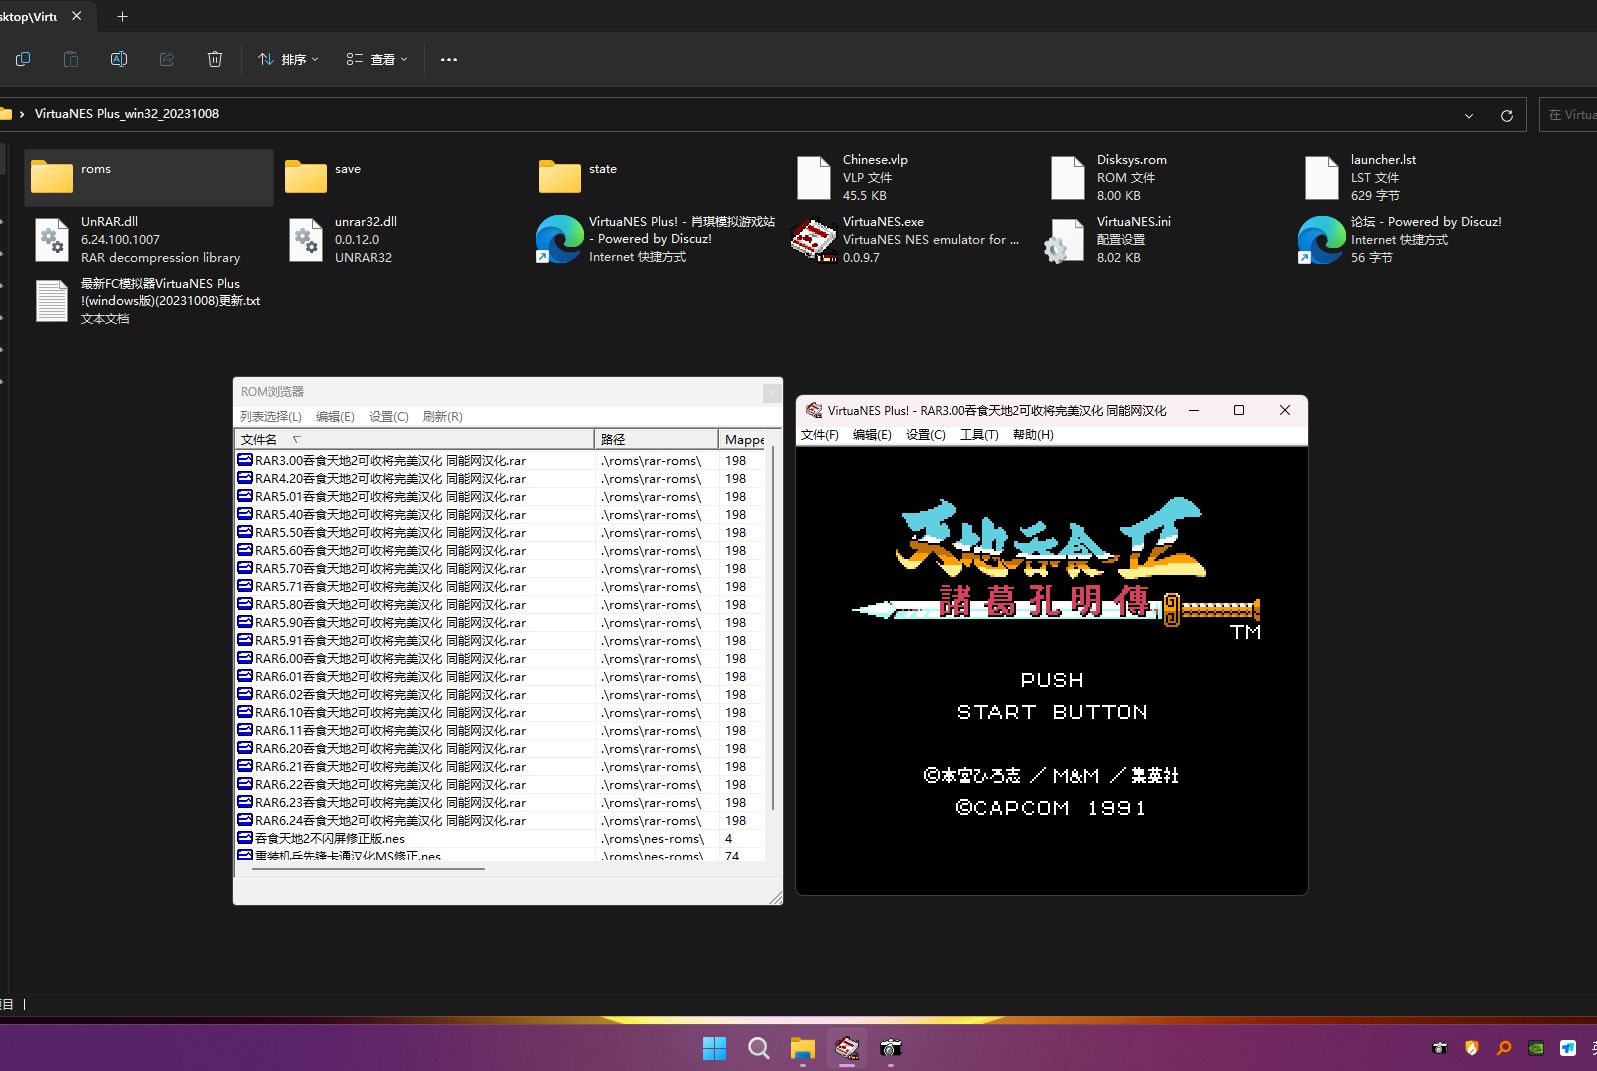
Task: Click File Explorer icon on taskbar
Action: tap(803, 1047)
